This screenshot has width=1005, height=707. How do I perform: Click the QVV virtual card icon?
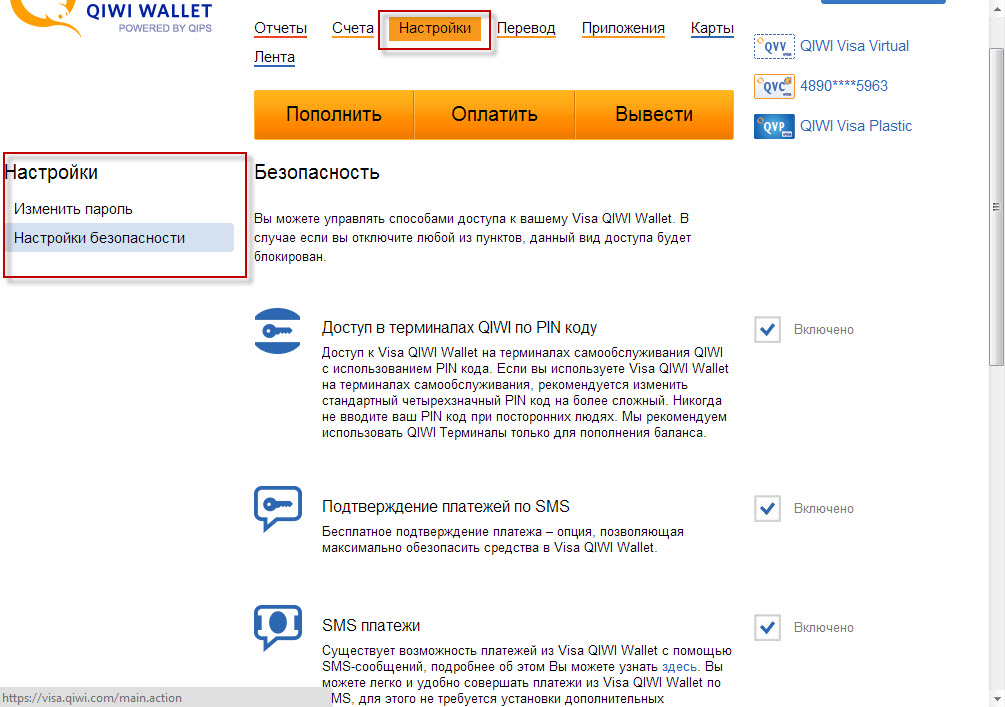[x=773, y=46]
